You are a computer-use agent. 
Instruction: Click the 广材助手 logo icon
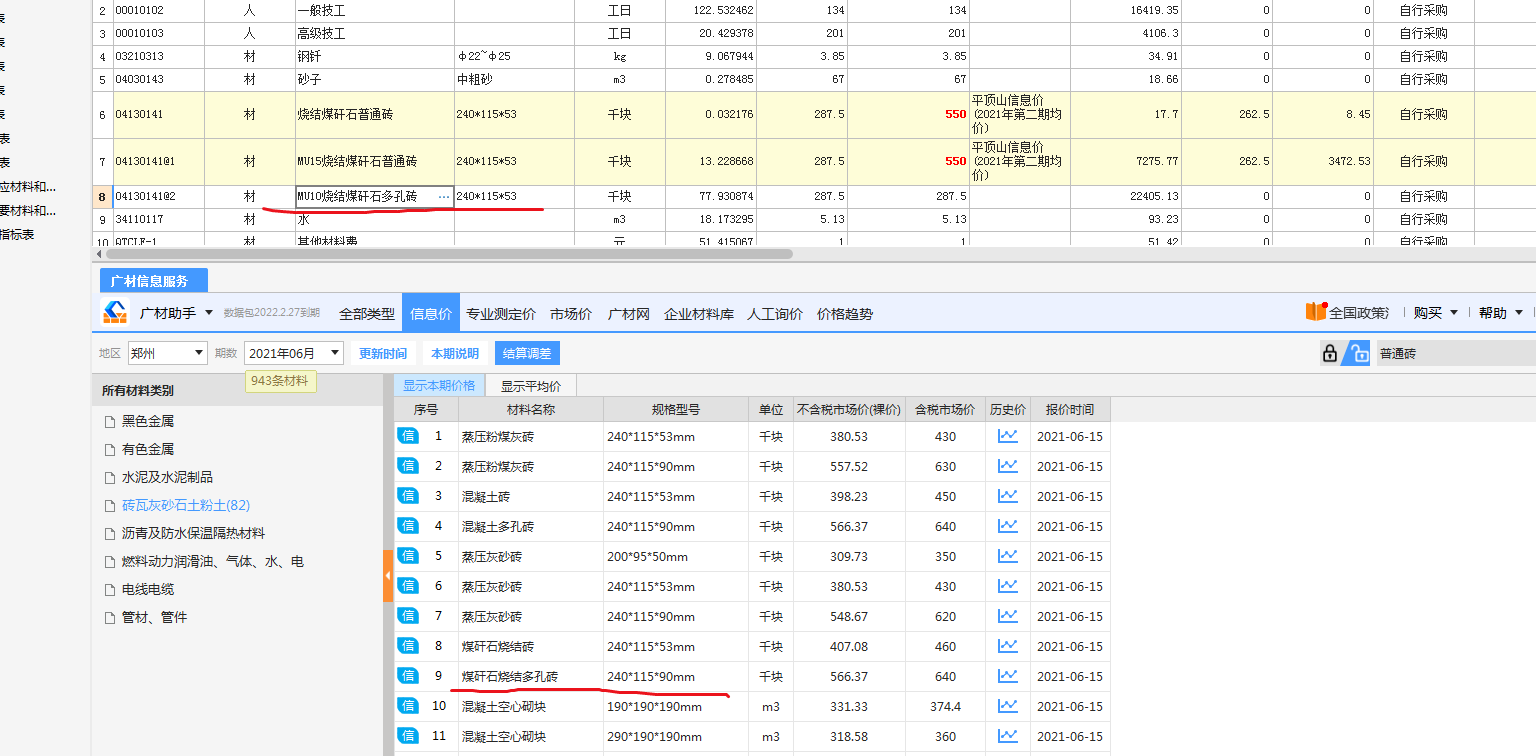115,312
